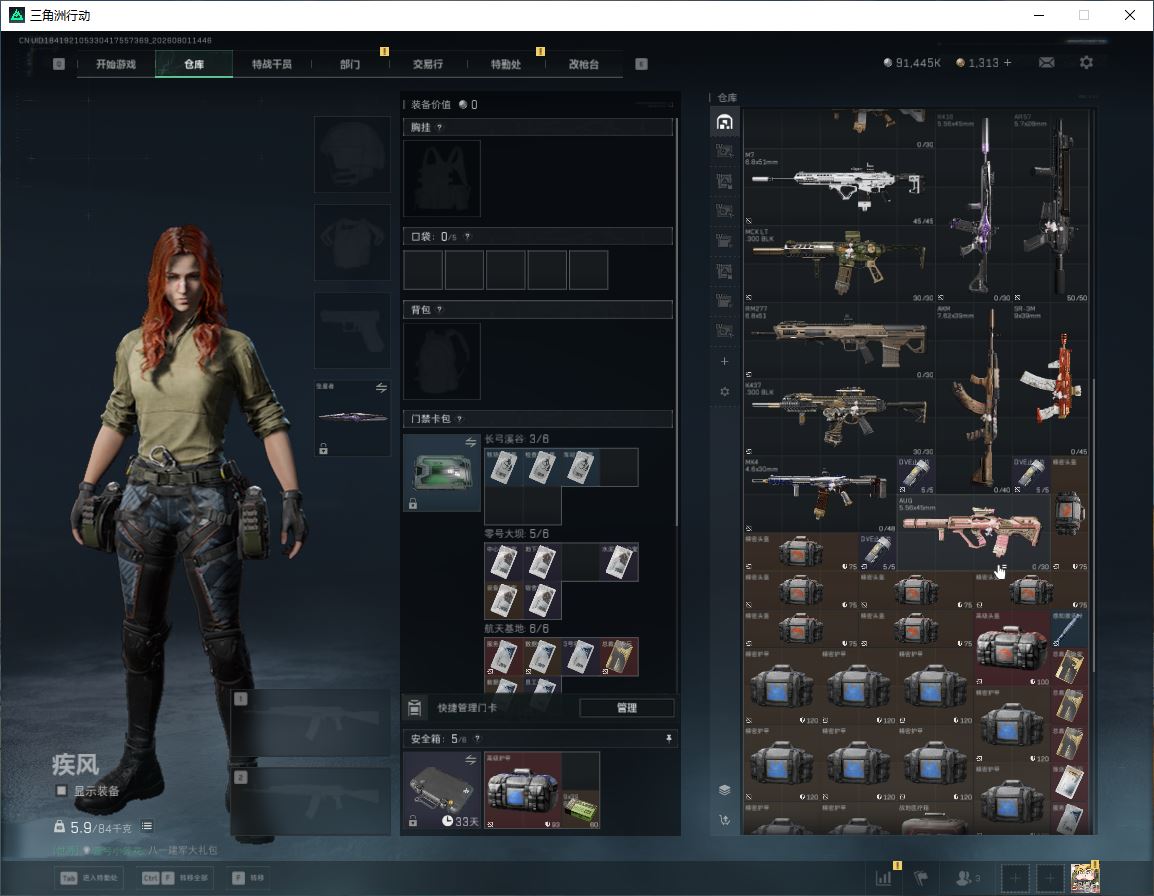Switch to the 特战干员 tab
Viewport: 1154px width, 896px height.
[272, 64]
